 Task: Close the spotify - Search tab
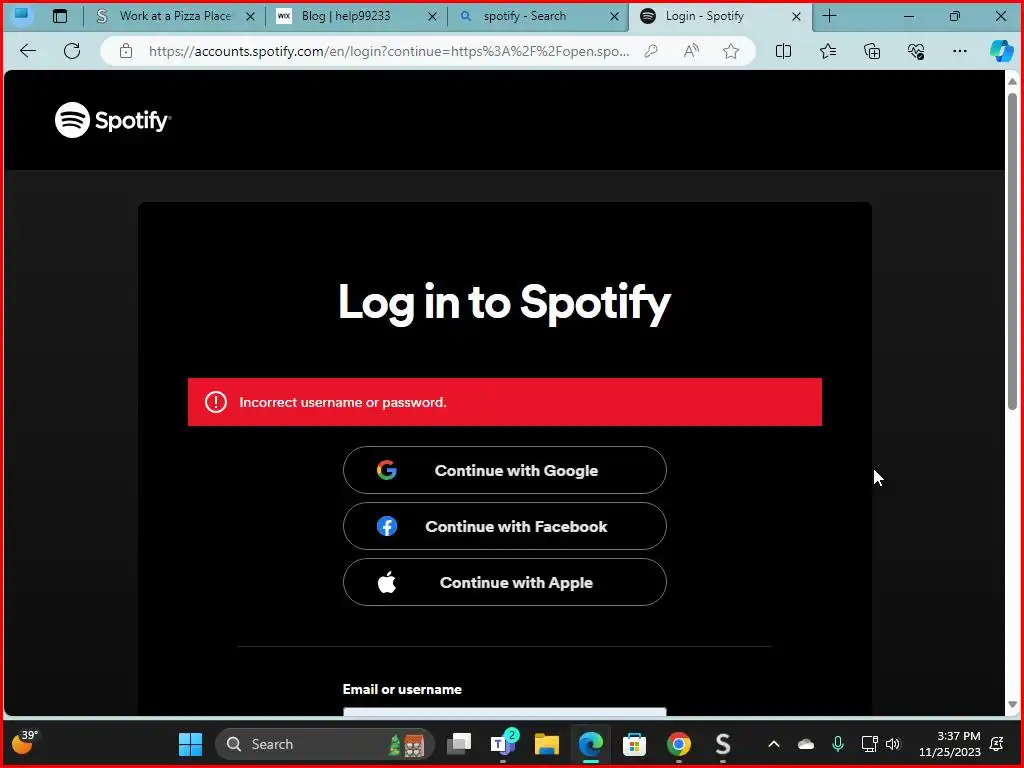[614, 17]
